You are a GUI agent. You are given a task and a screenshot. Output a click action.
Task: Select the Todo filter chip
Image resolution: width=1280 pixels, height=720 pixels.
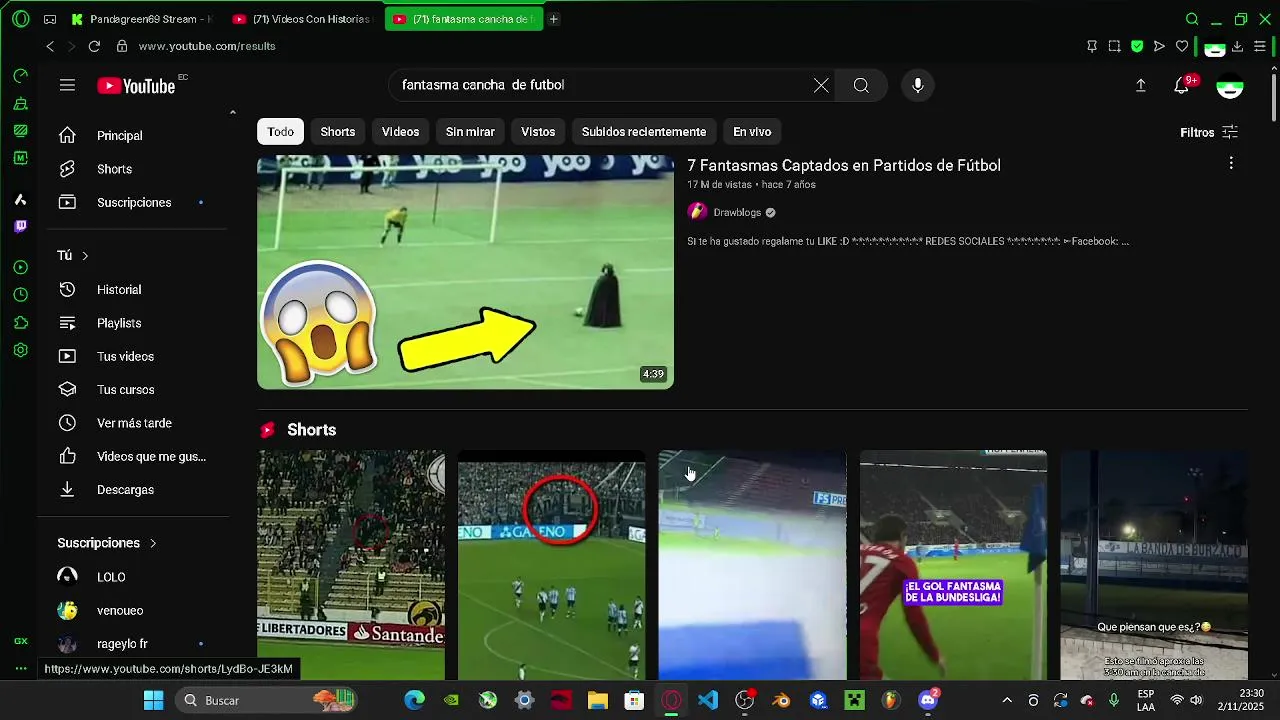pos(281,132)
